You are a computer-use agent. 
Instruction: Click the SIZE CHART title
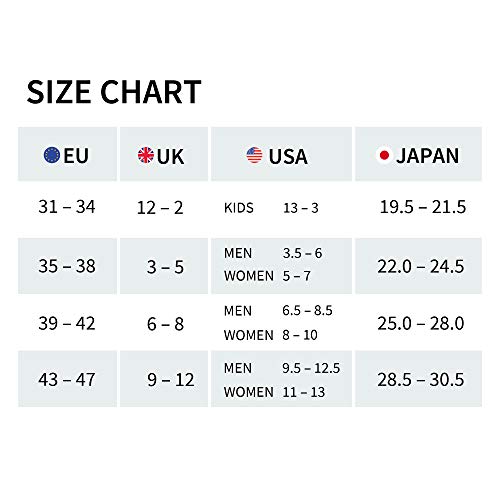[x=114, y=92]
